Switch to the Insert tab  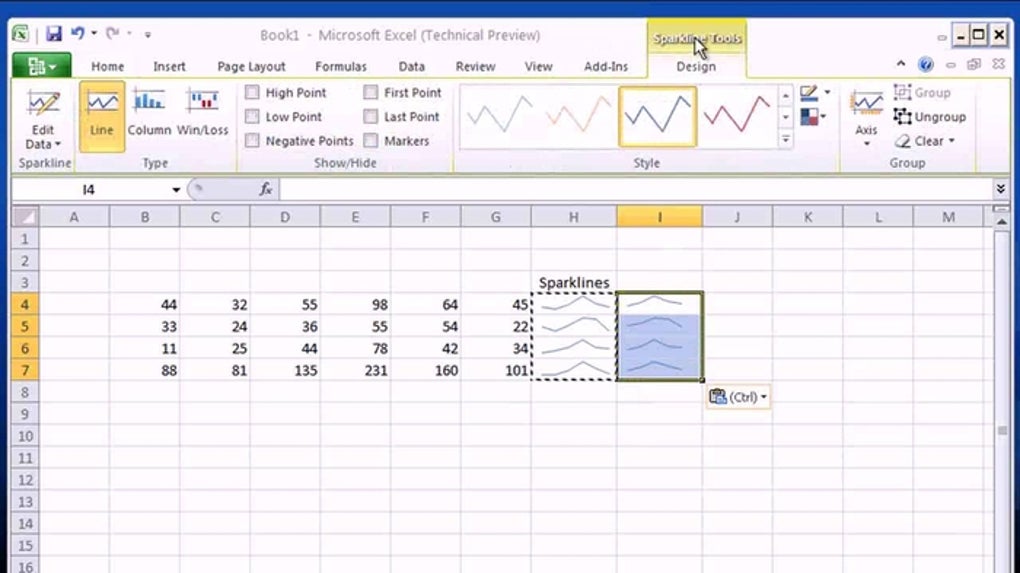(169, 66)
